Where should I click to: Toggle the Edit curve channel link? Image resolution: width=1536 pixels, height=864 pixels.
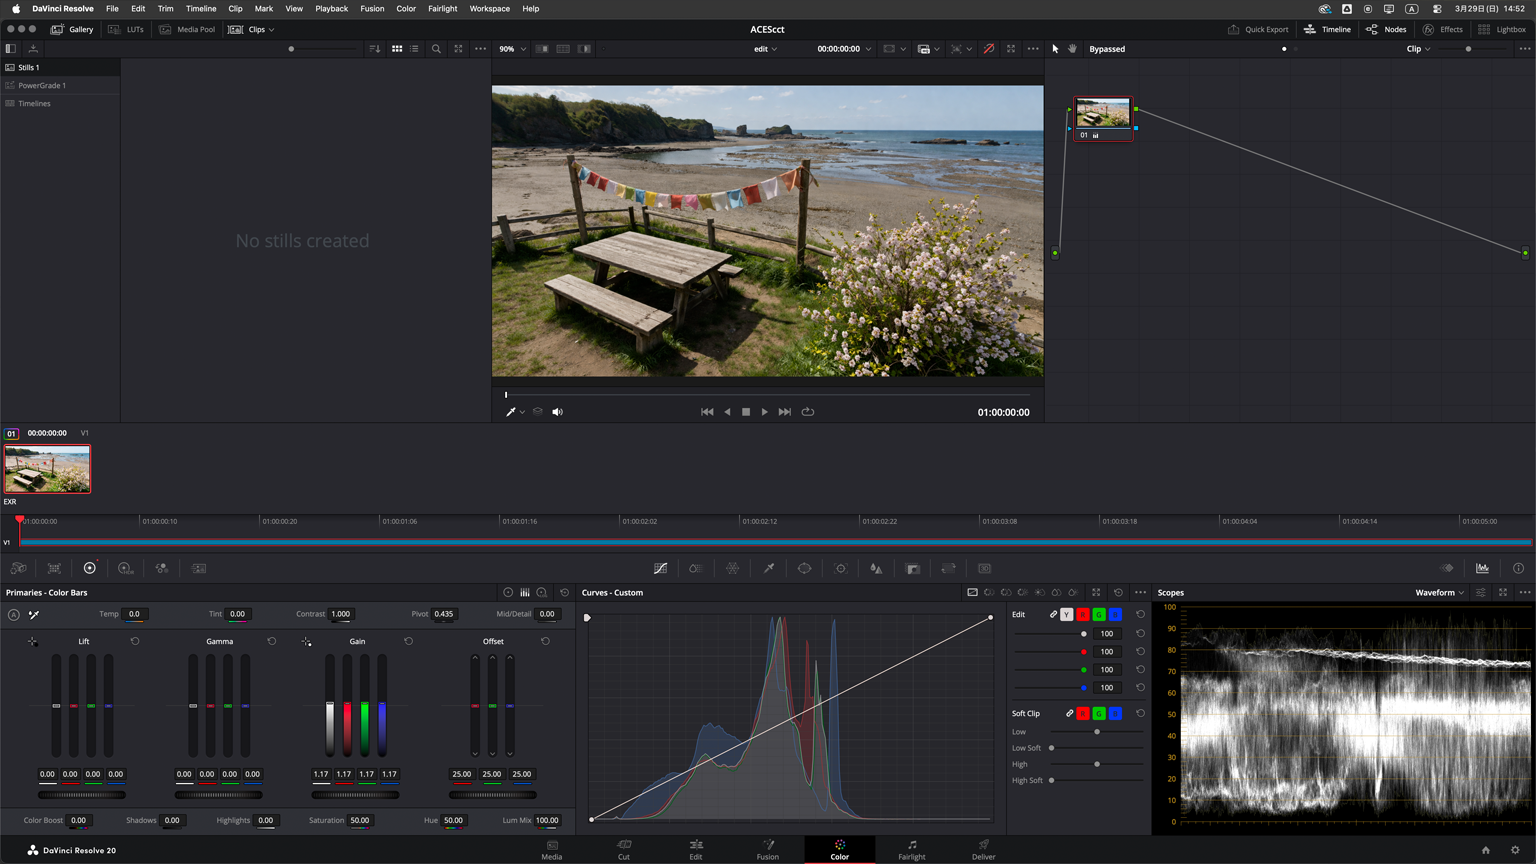[x=1053, y=614]
